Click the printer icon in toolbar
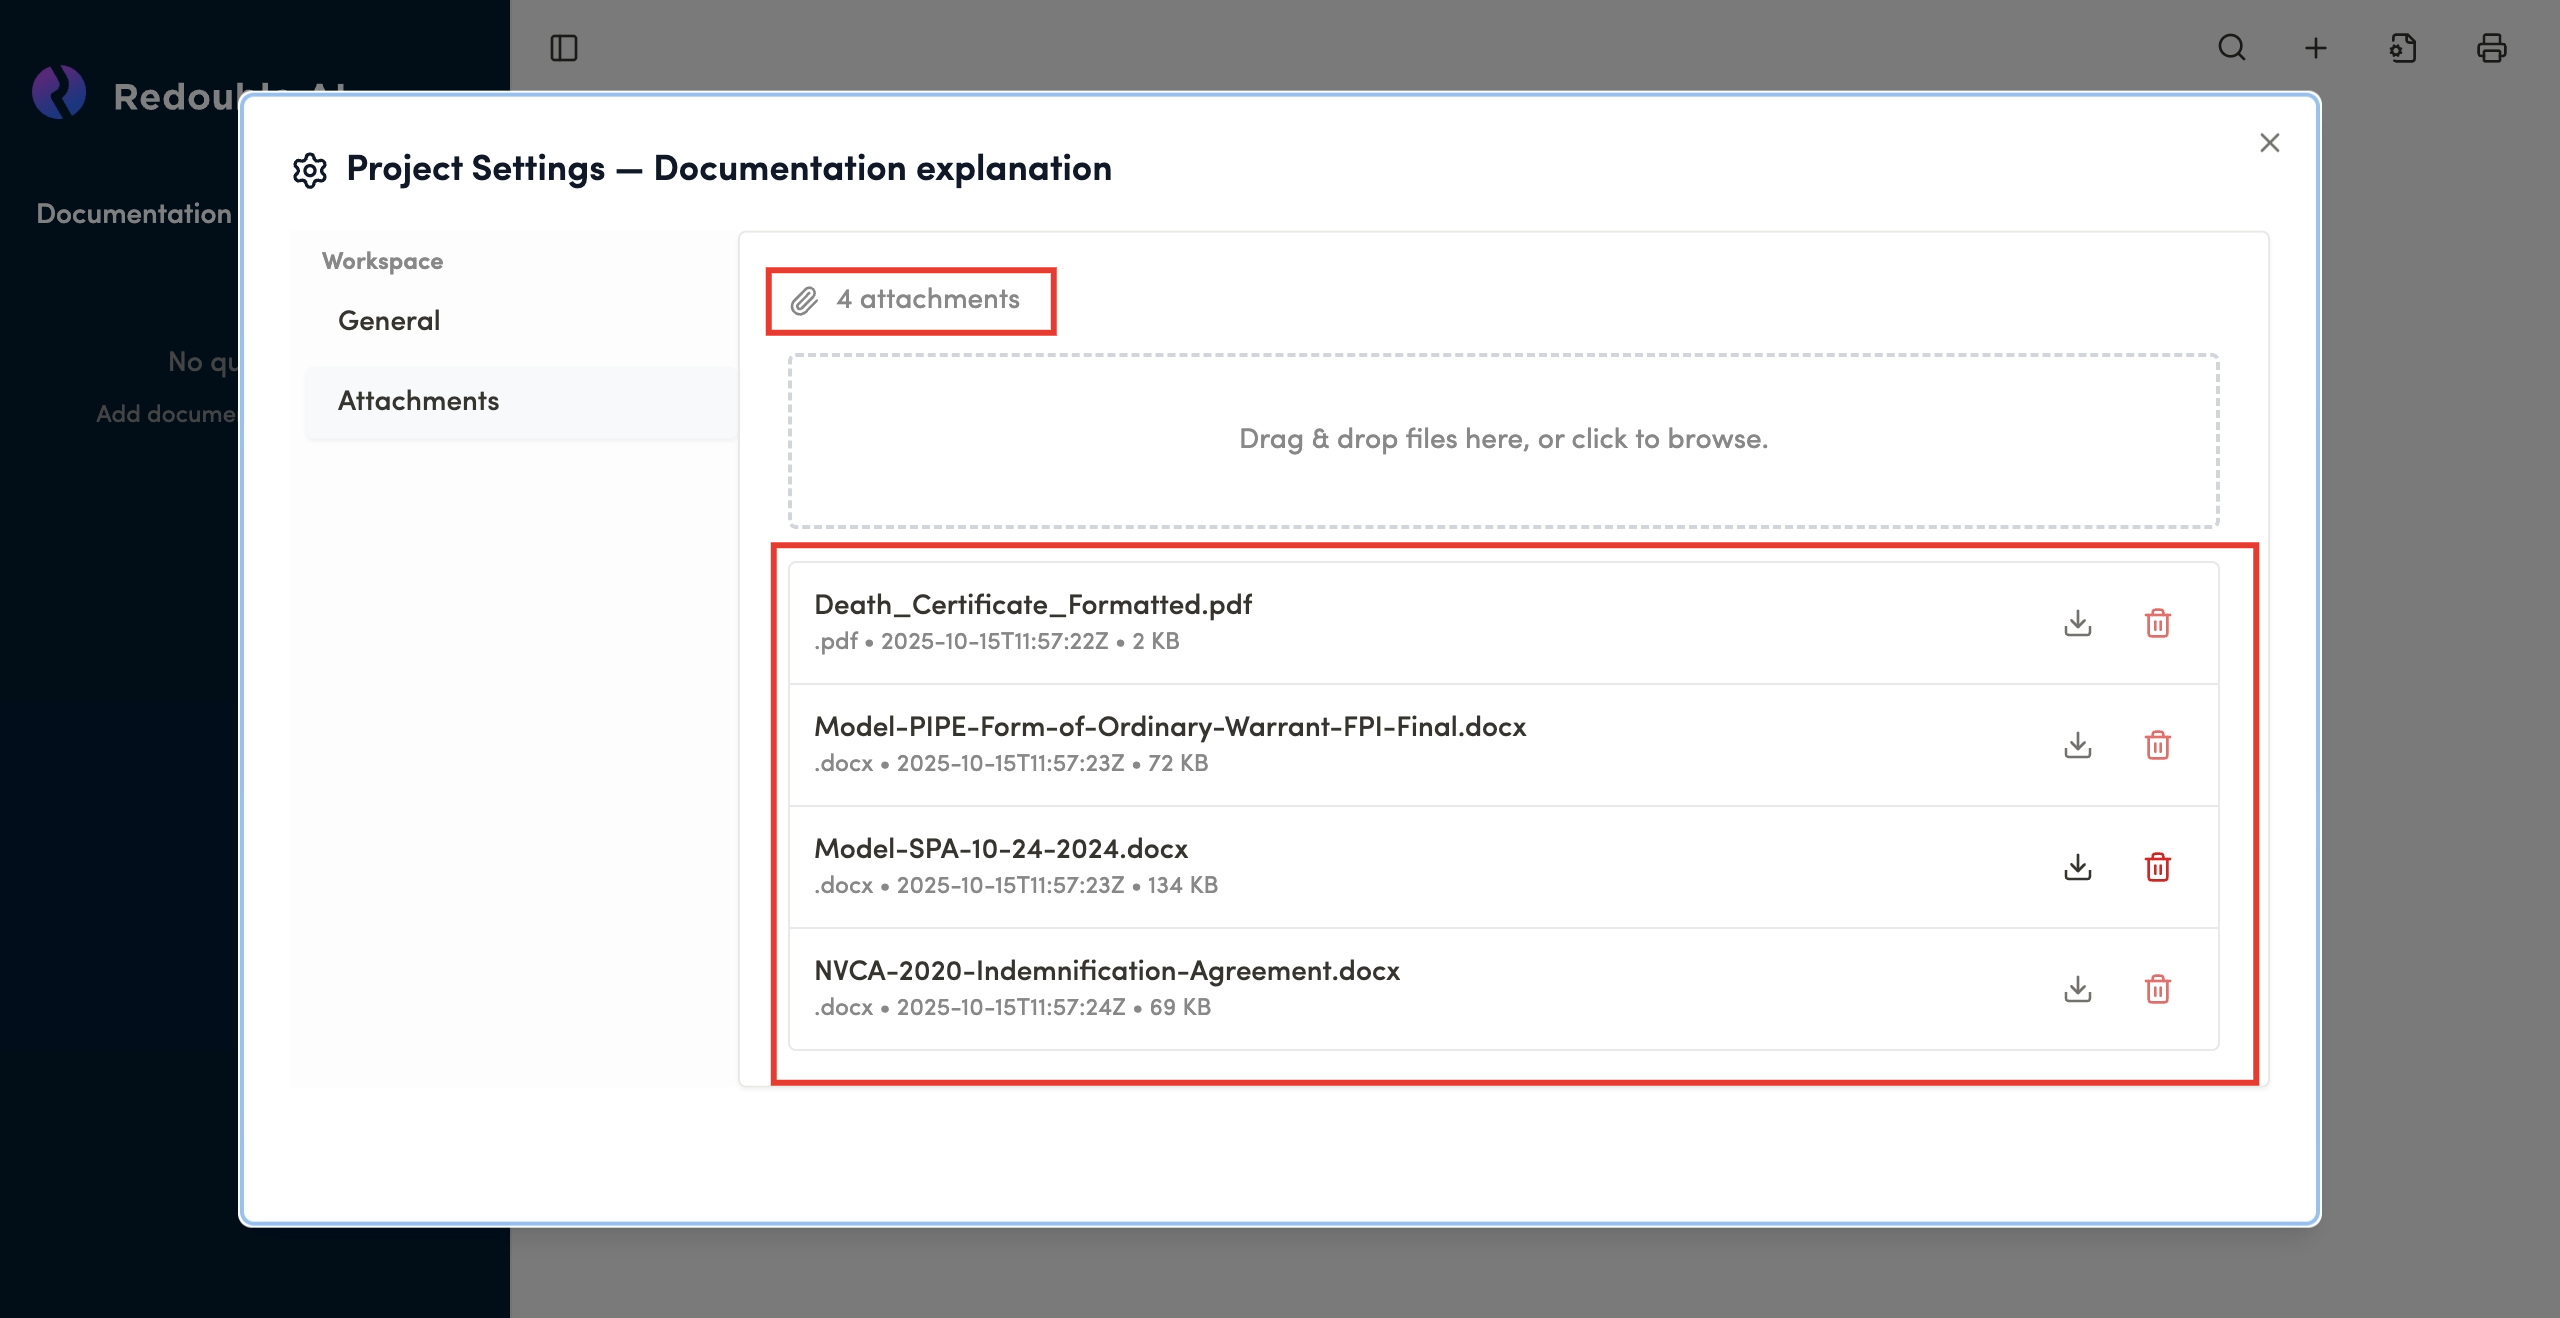The height and width of the screenshot is (1318, 2560). pyautogui.click(x=2491, y=48)
